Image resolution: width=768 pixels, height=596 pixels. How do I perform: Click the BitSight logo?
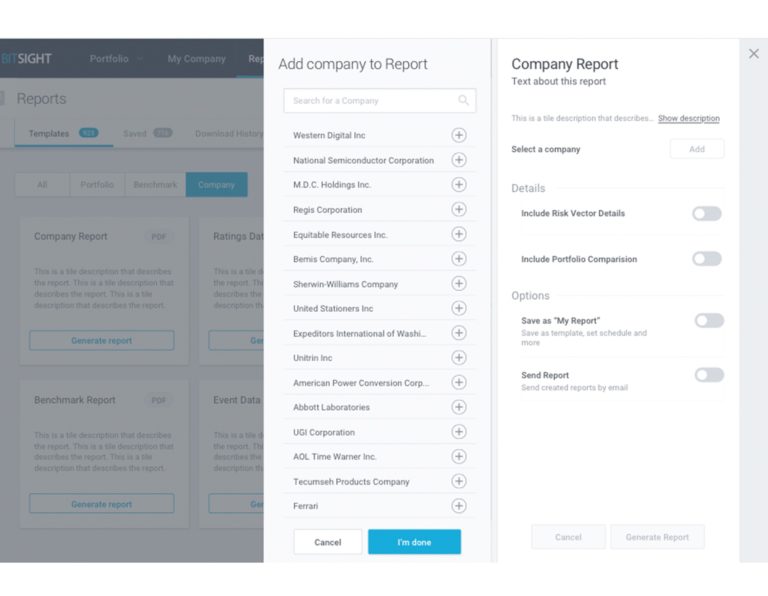pos(26,59)
